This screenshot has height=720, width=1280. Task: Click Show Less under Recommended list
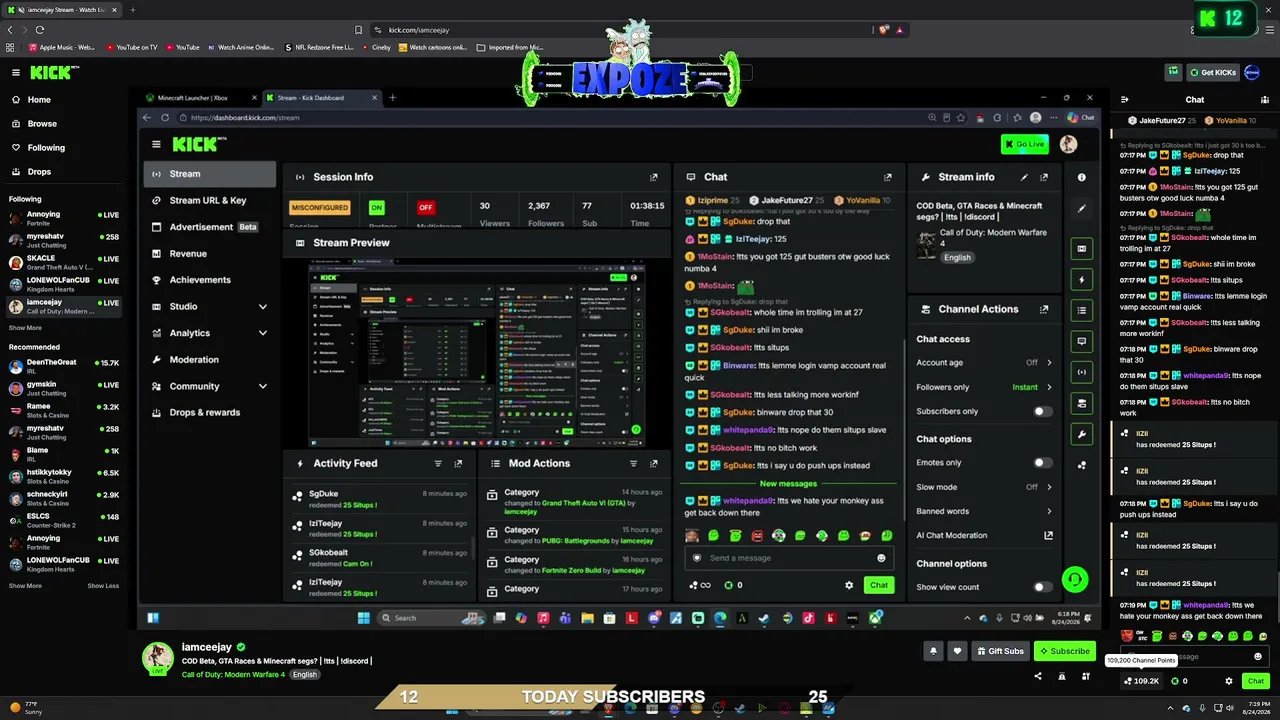103,586
